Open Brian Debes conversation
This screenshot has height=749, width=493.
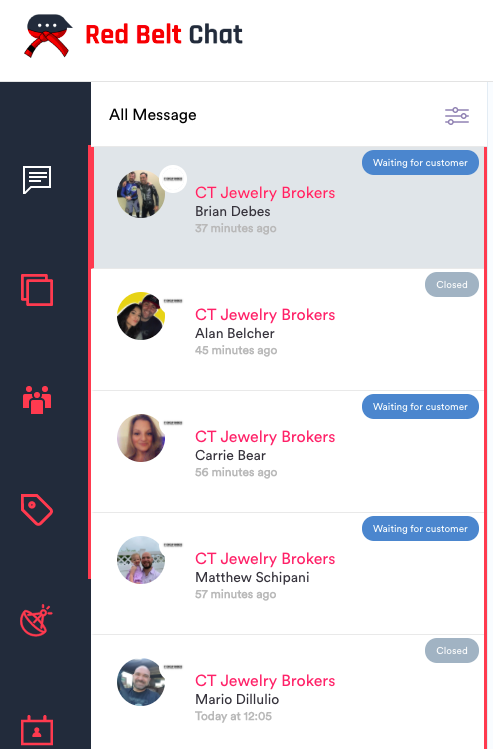coord(288,208)
